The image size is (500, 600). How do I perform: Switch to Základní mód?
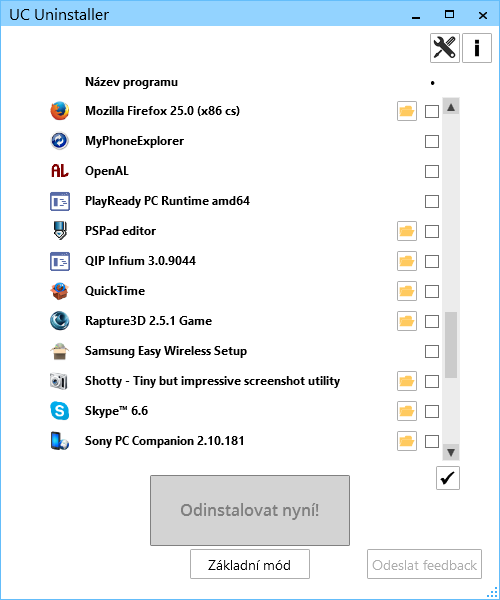(x=250, y=564)
